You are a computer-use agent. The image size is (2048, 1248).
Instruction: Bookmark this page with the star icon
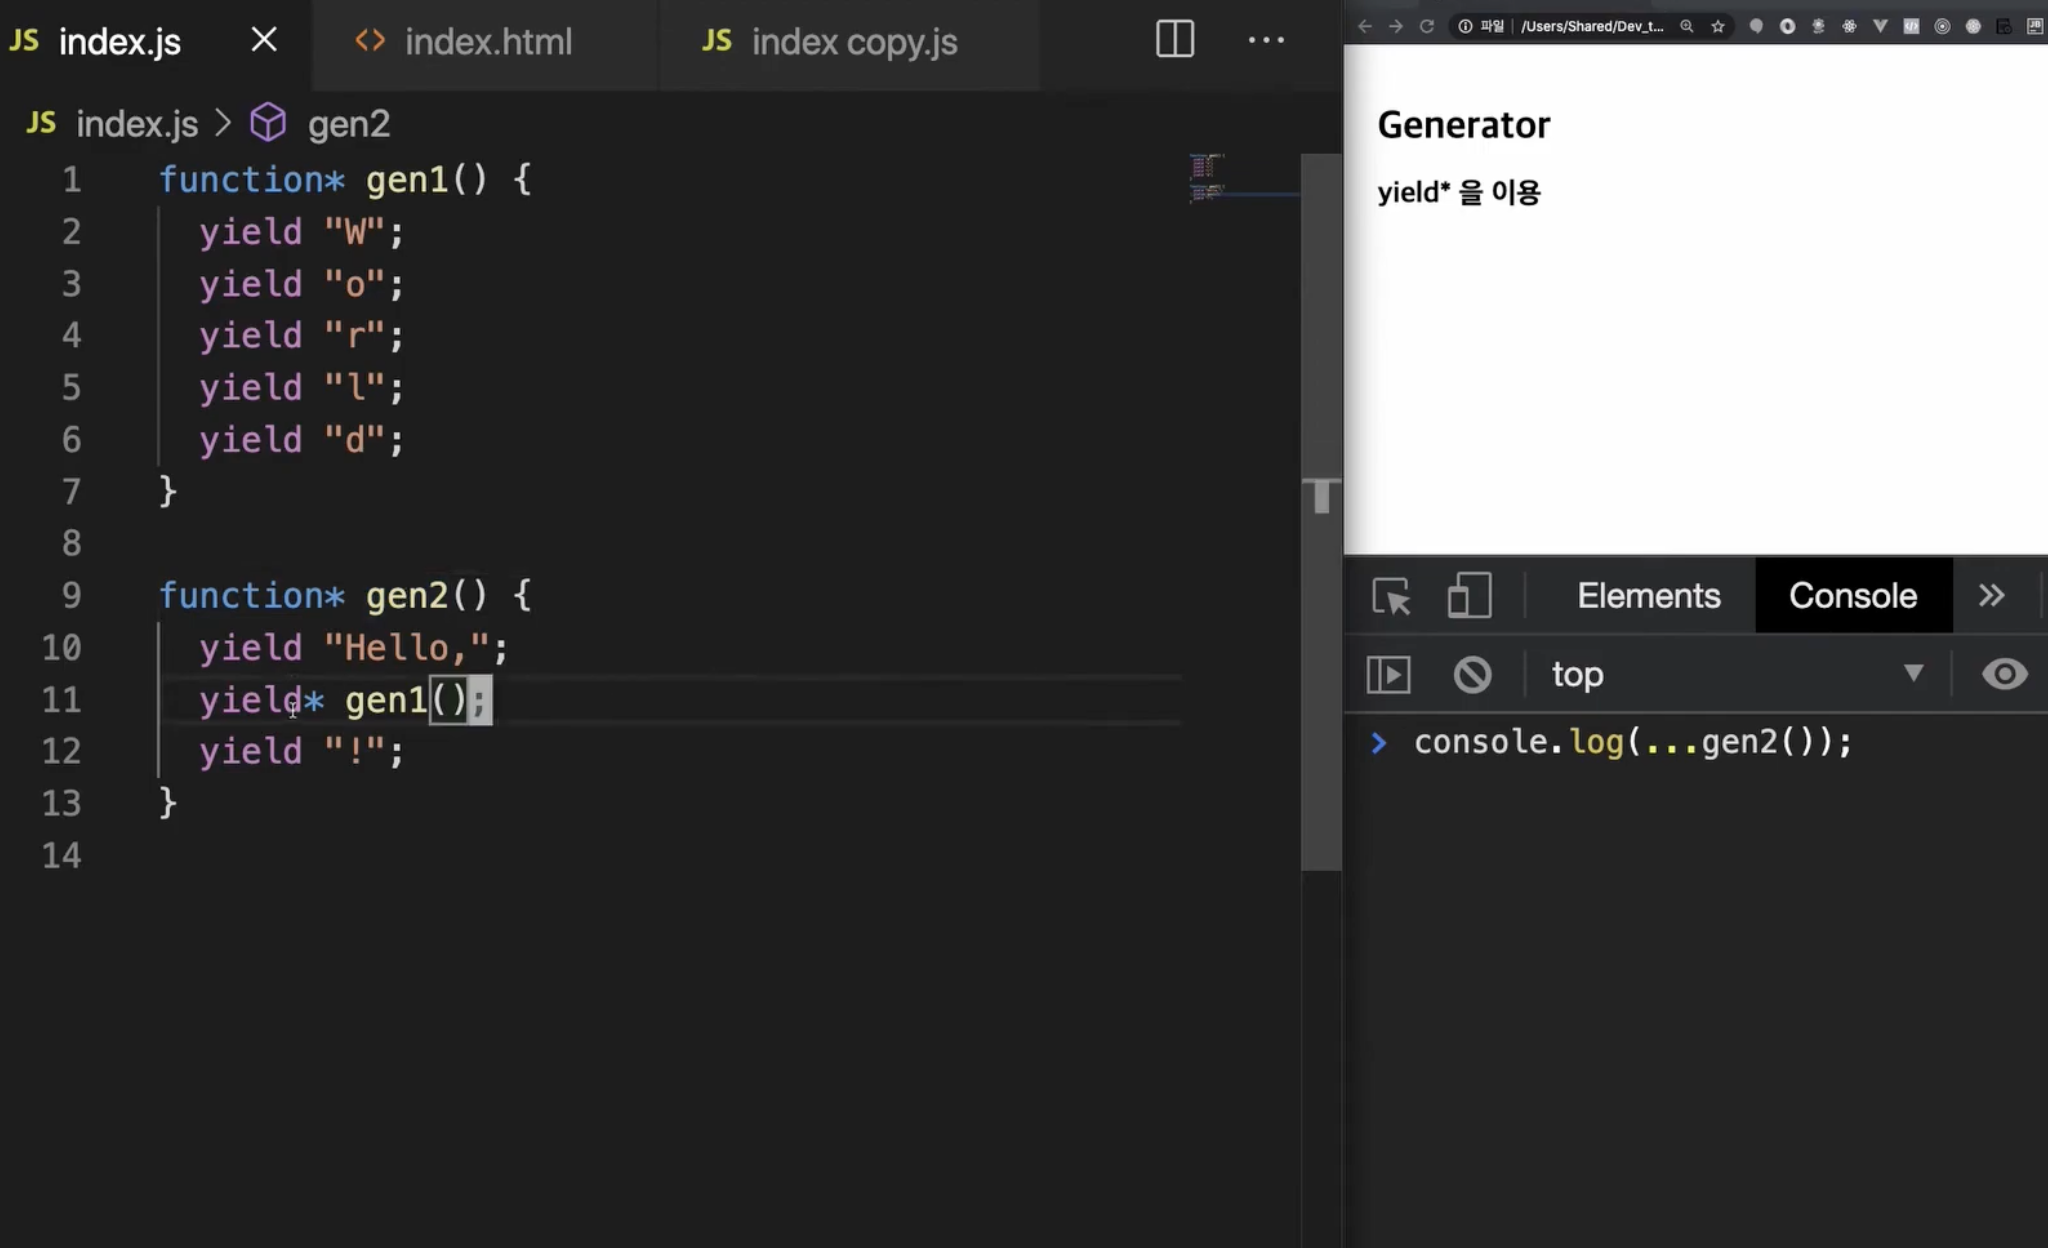point(1718,27)
